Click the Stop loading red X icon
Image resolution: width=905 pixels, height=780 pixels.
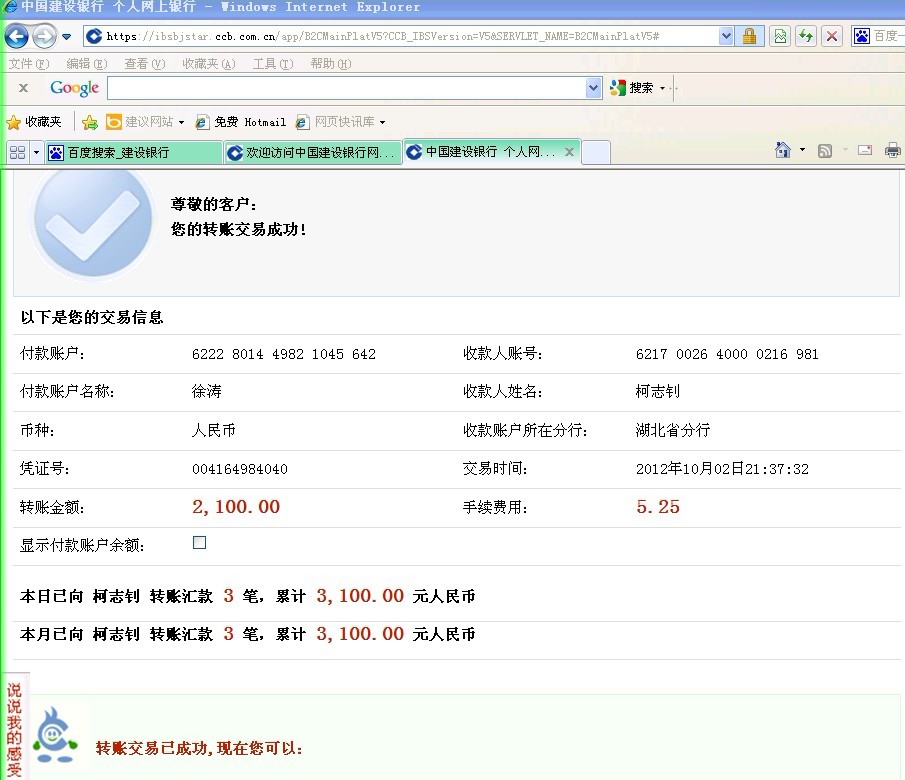[x=832, y=37]
